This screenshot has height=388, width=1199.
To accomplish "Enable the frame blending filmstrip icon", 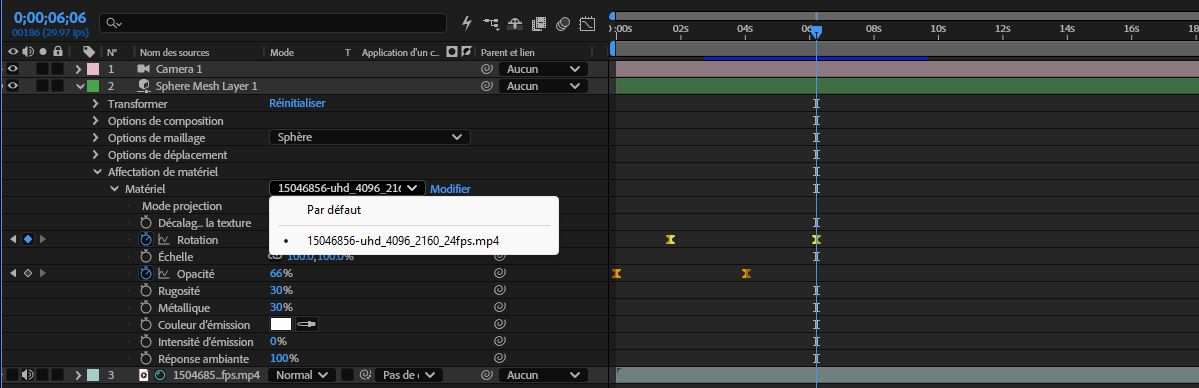I will tap(539, 24).
